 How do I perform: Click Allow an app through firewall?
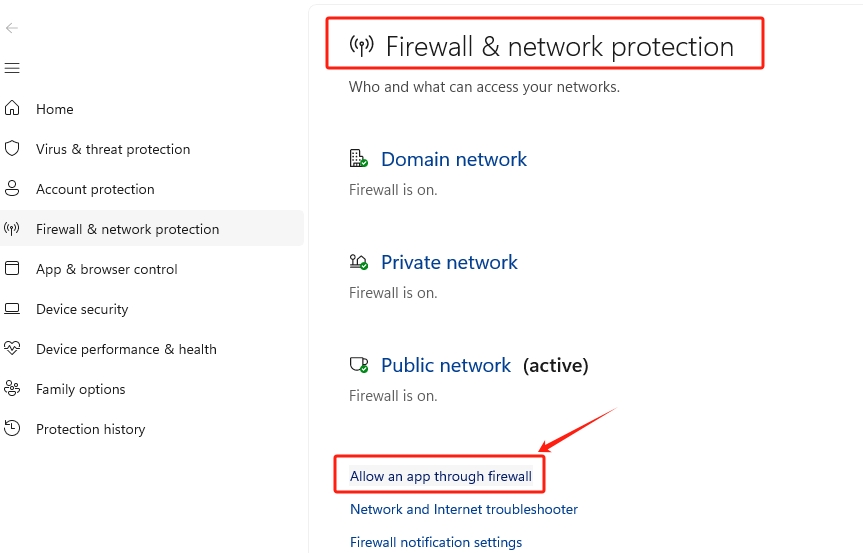point(440,476)
